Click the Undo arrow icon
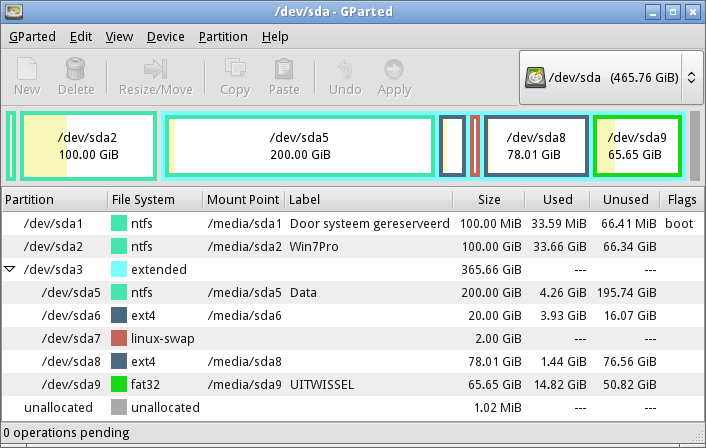The image size is (706, 448). tap(345, 70)
